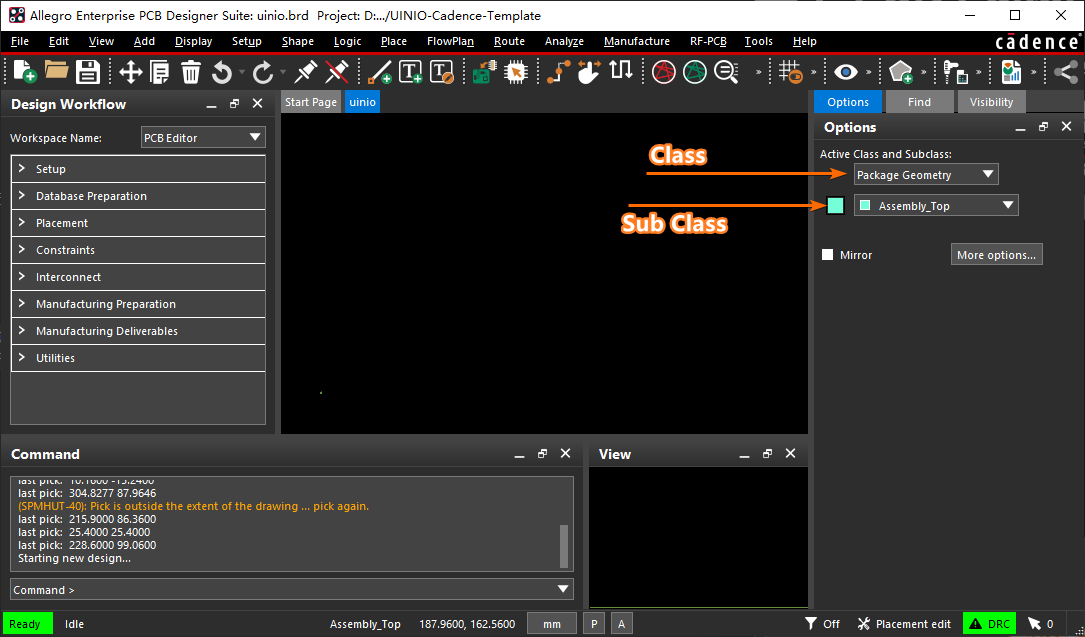Open the Manufacture menu
Image resolution: width=1085 pixels, height=637 pixels.
(x=636, y=41)
